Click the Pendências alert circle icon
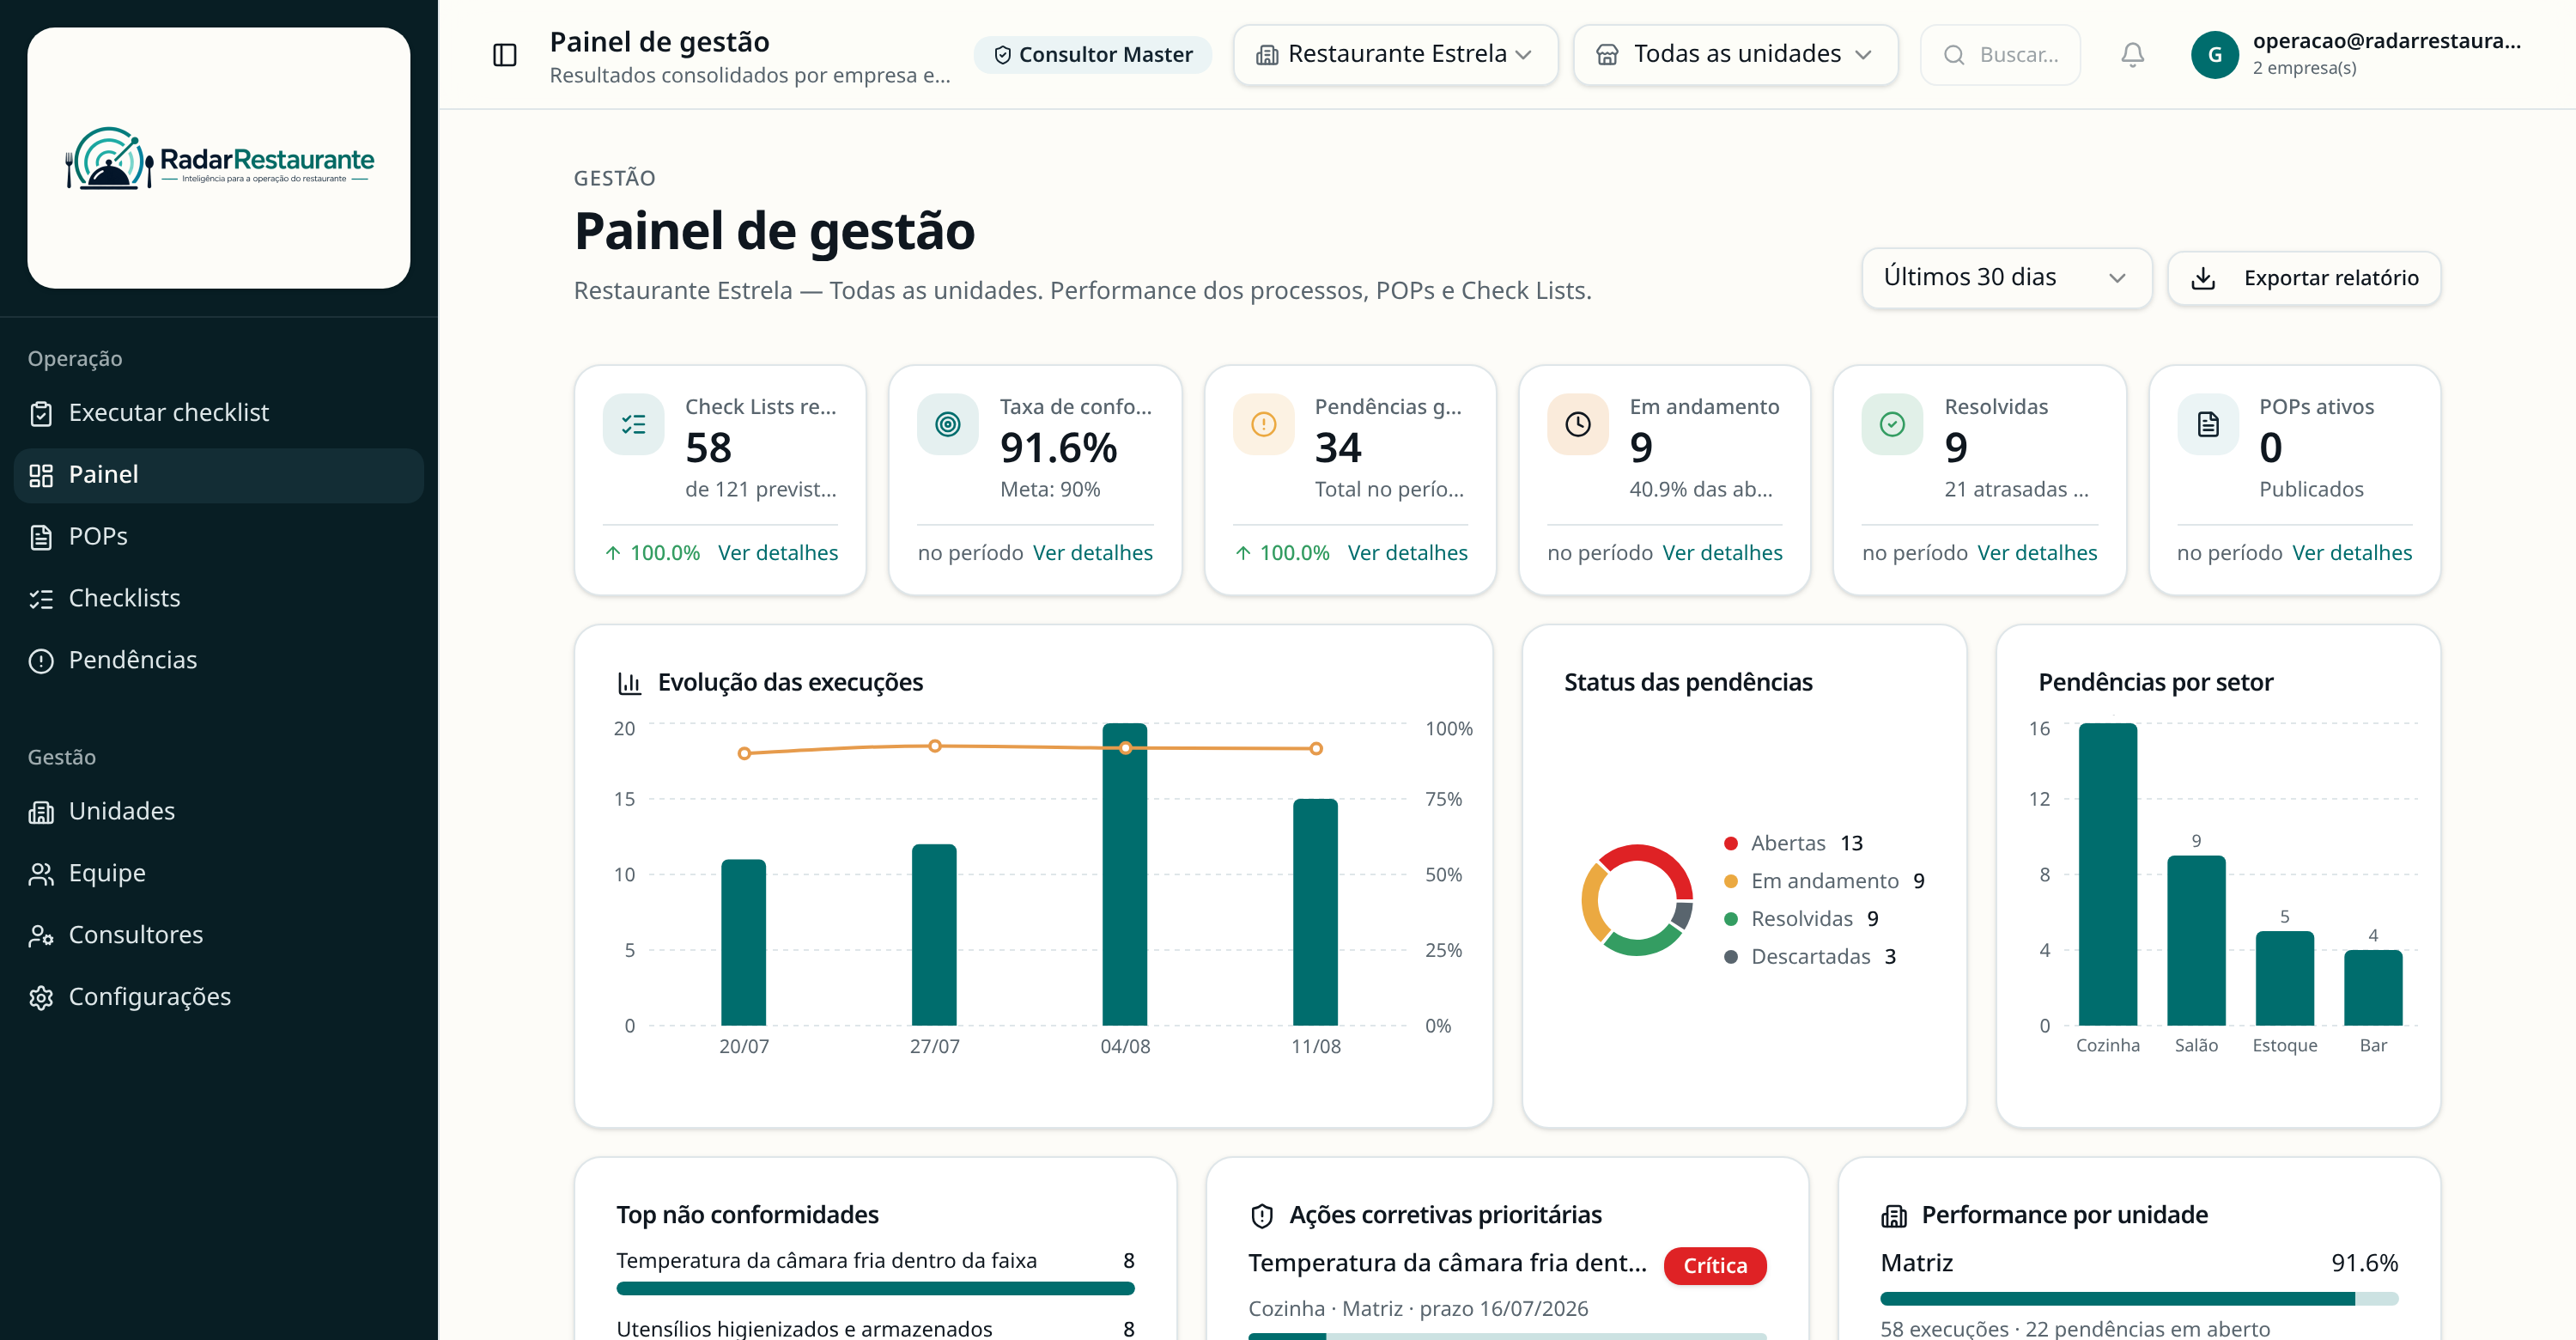 coord(1263,424)
